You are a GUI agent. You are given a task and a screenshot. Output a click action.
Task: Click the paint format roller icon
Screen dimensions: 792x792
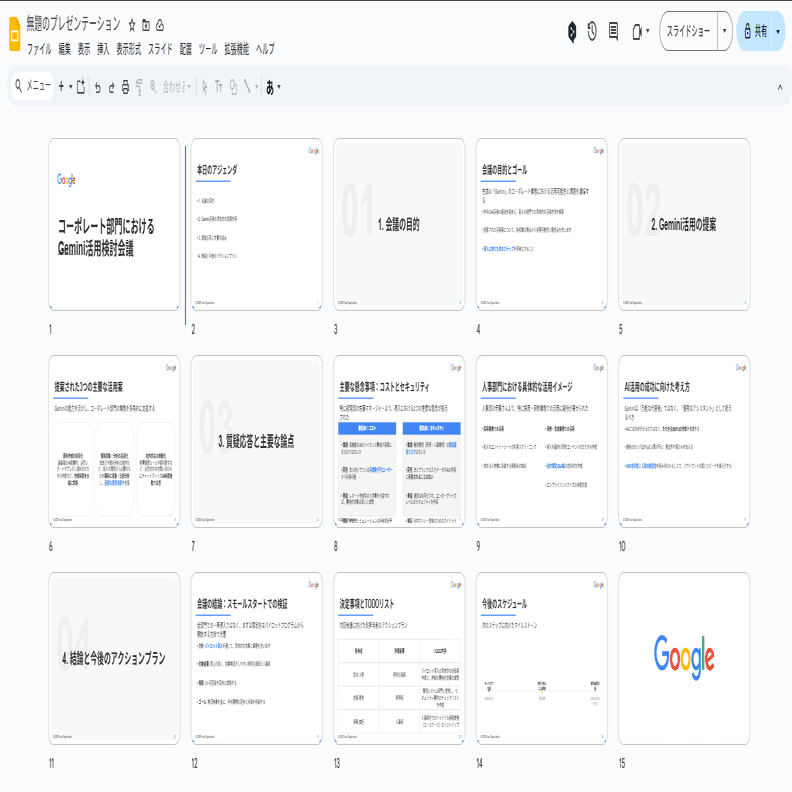point(139,87)
